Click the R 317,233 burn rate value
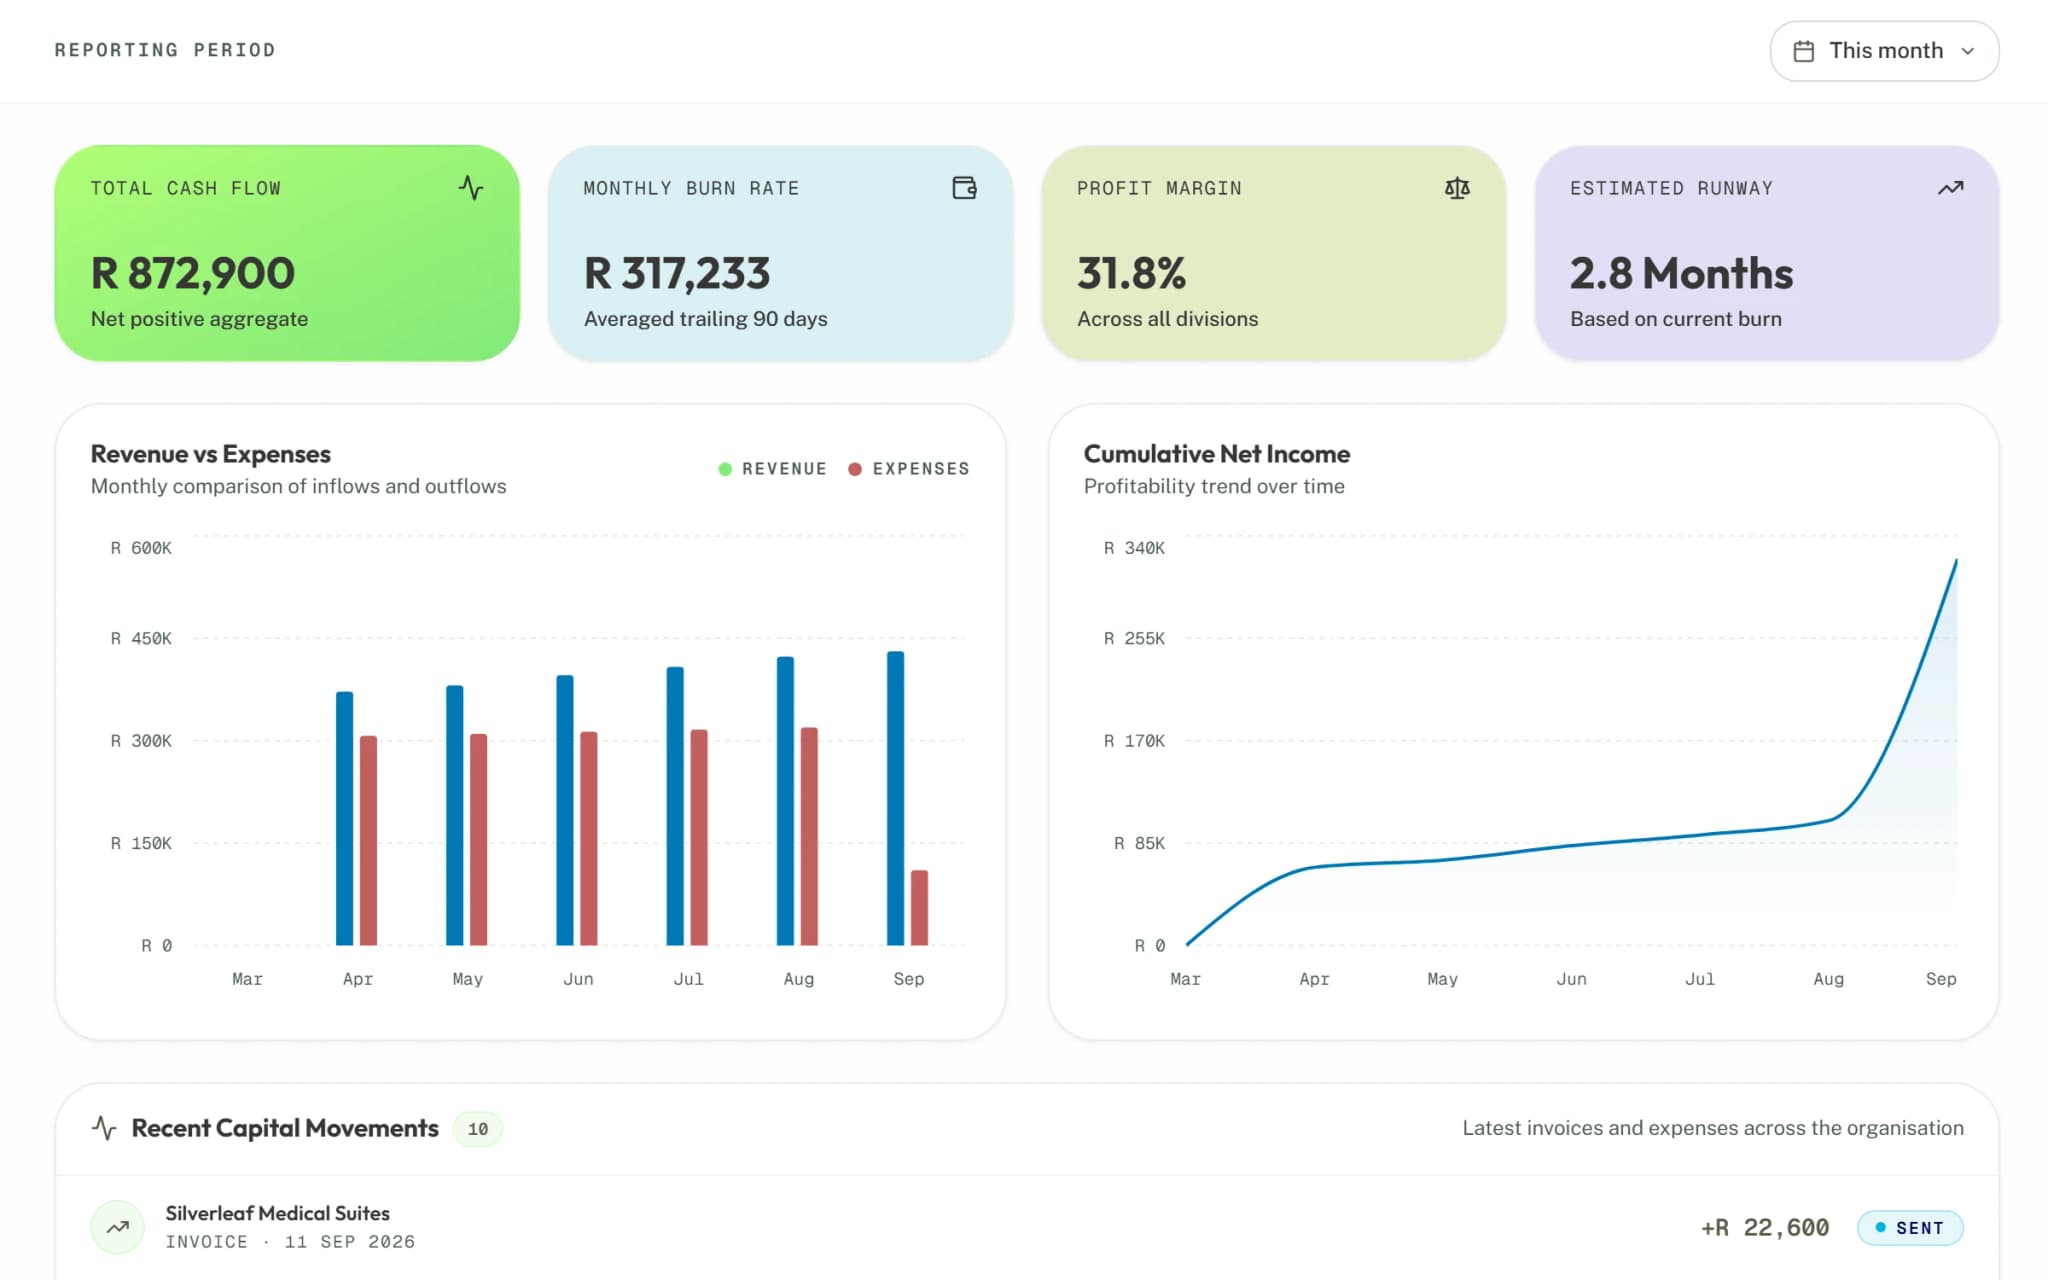The width and height of the screenshot is (2048, 1280). [677, 273]
